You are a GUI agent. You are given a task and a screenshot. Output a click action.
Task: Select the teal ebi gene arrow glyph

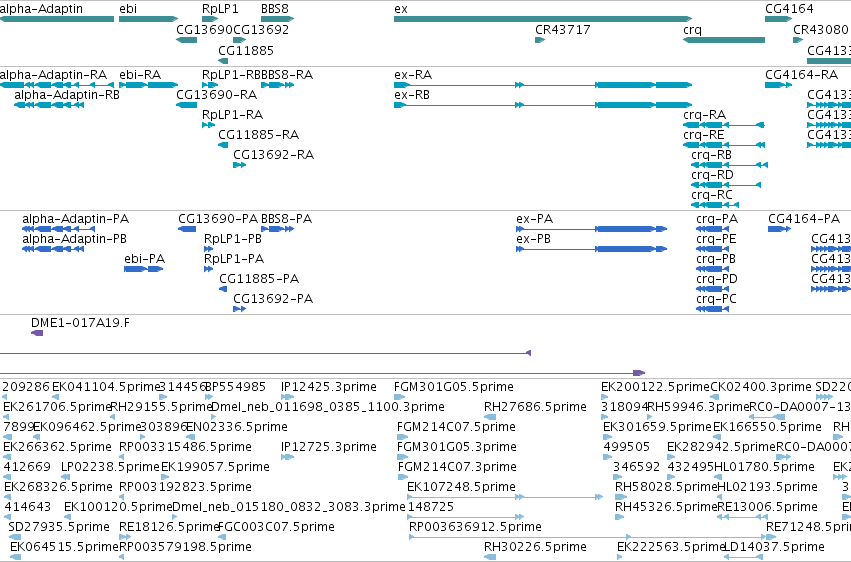click(x=149, y=19)
